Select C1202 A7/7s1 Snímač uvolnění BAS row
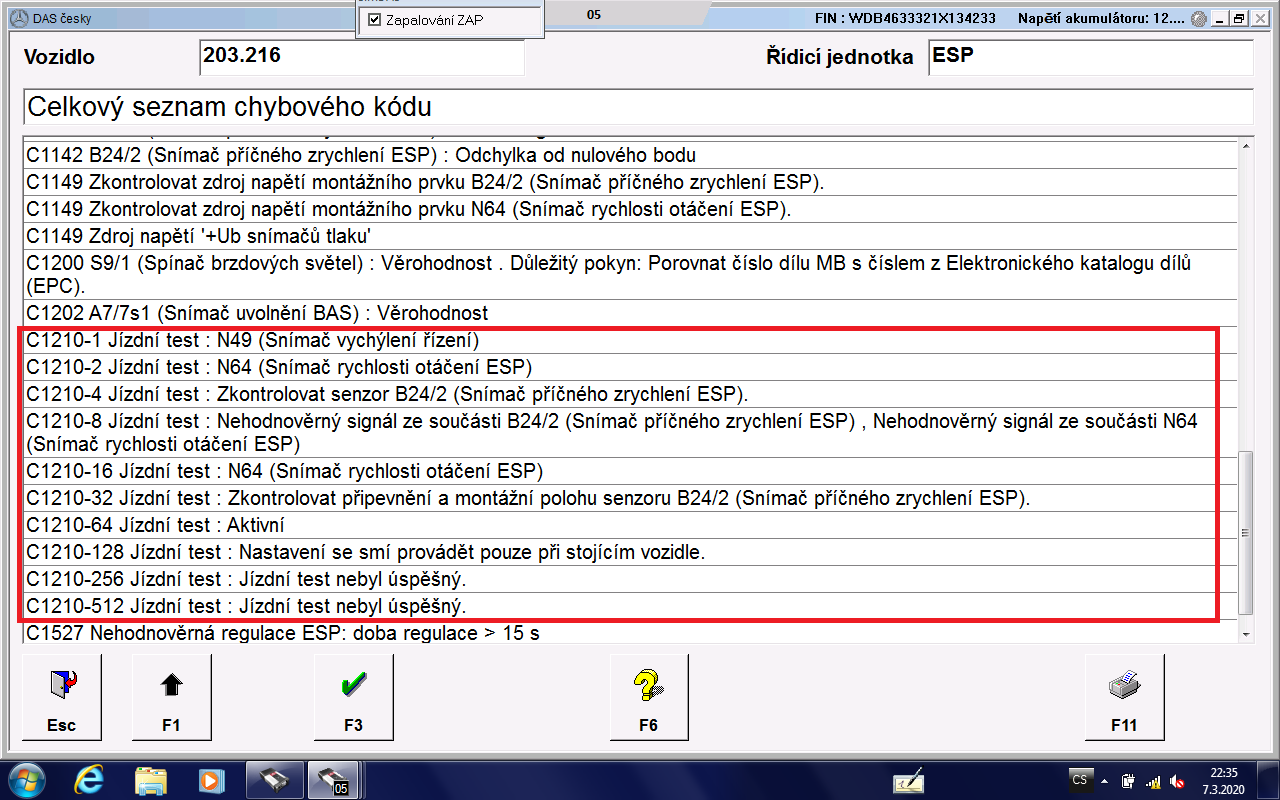The image size is (1280, 800). pos(629,313)
